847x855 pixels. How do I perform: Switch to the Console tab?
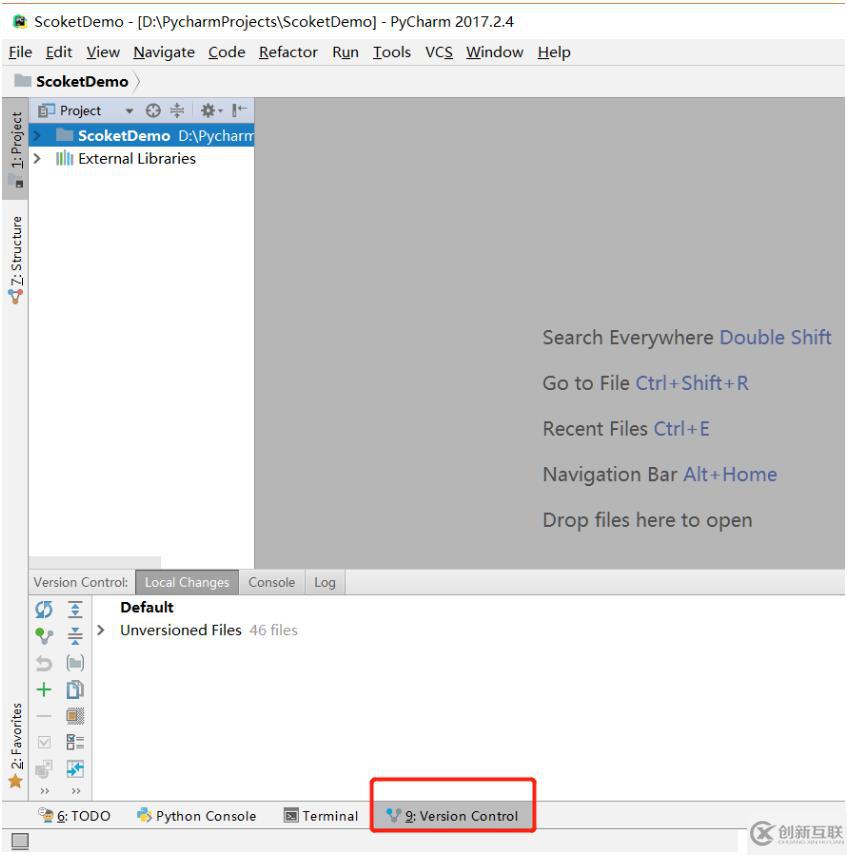[271, 582]
